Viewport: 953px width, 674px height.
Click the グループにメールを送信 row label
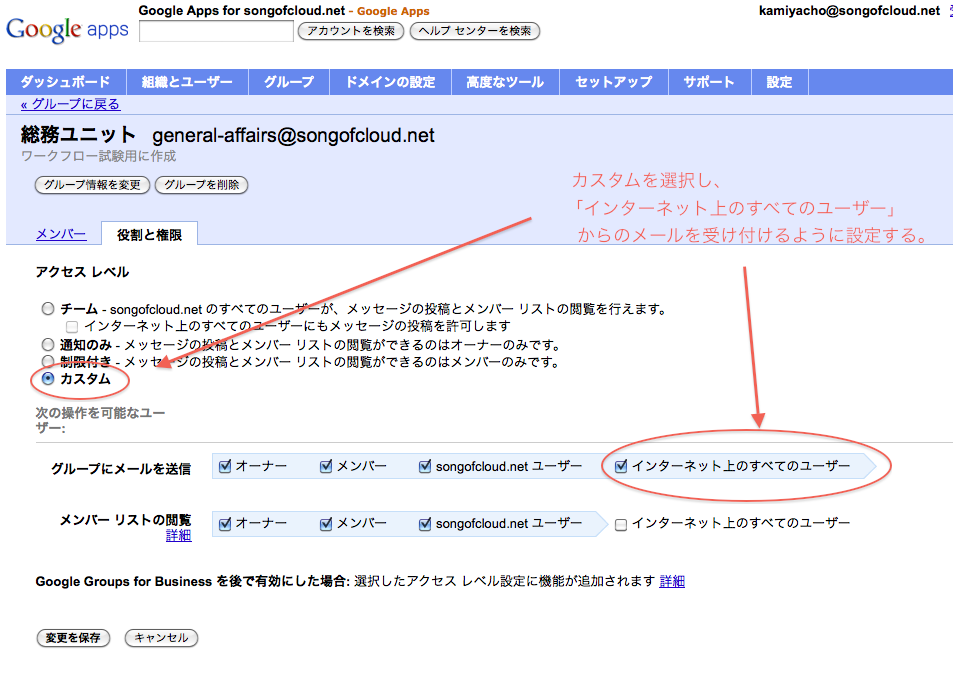tap(121, 469)
